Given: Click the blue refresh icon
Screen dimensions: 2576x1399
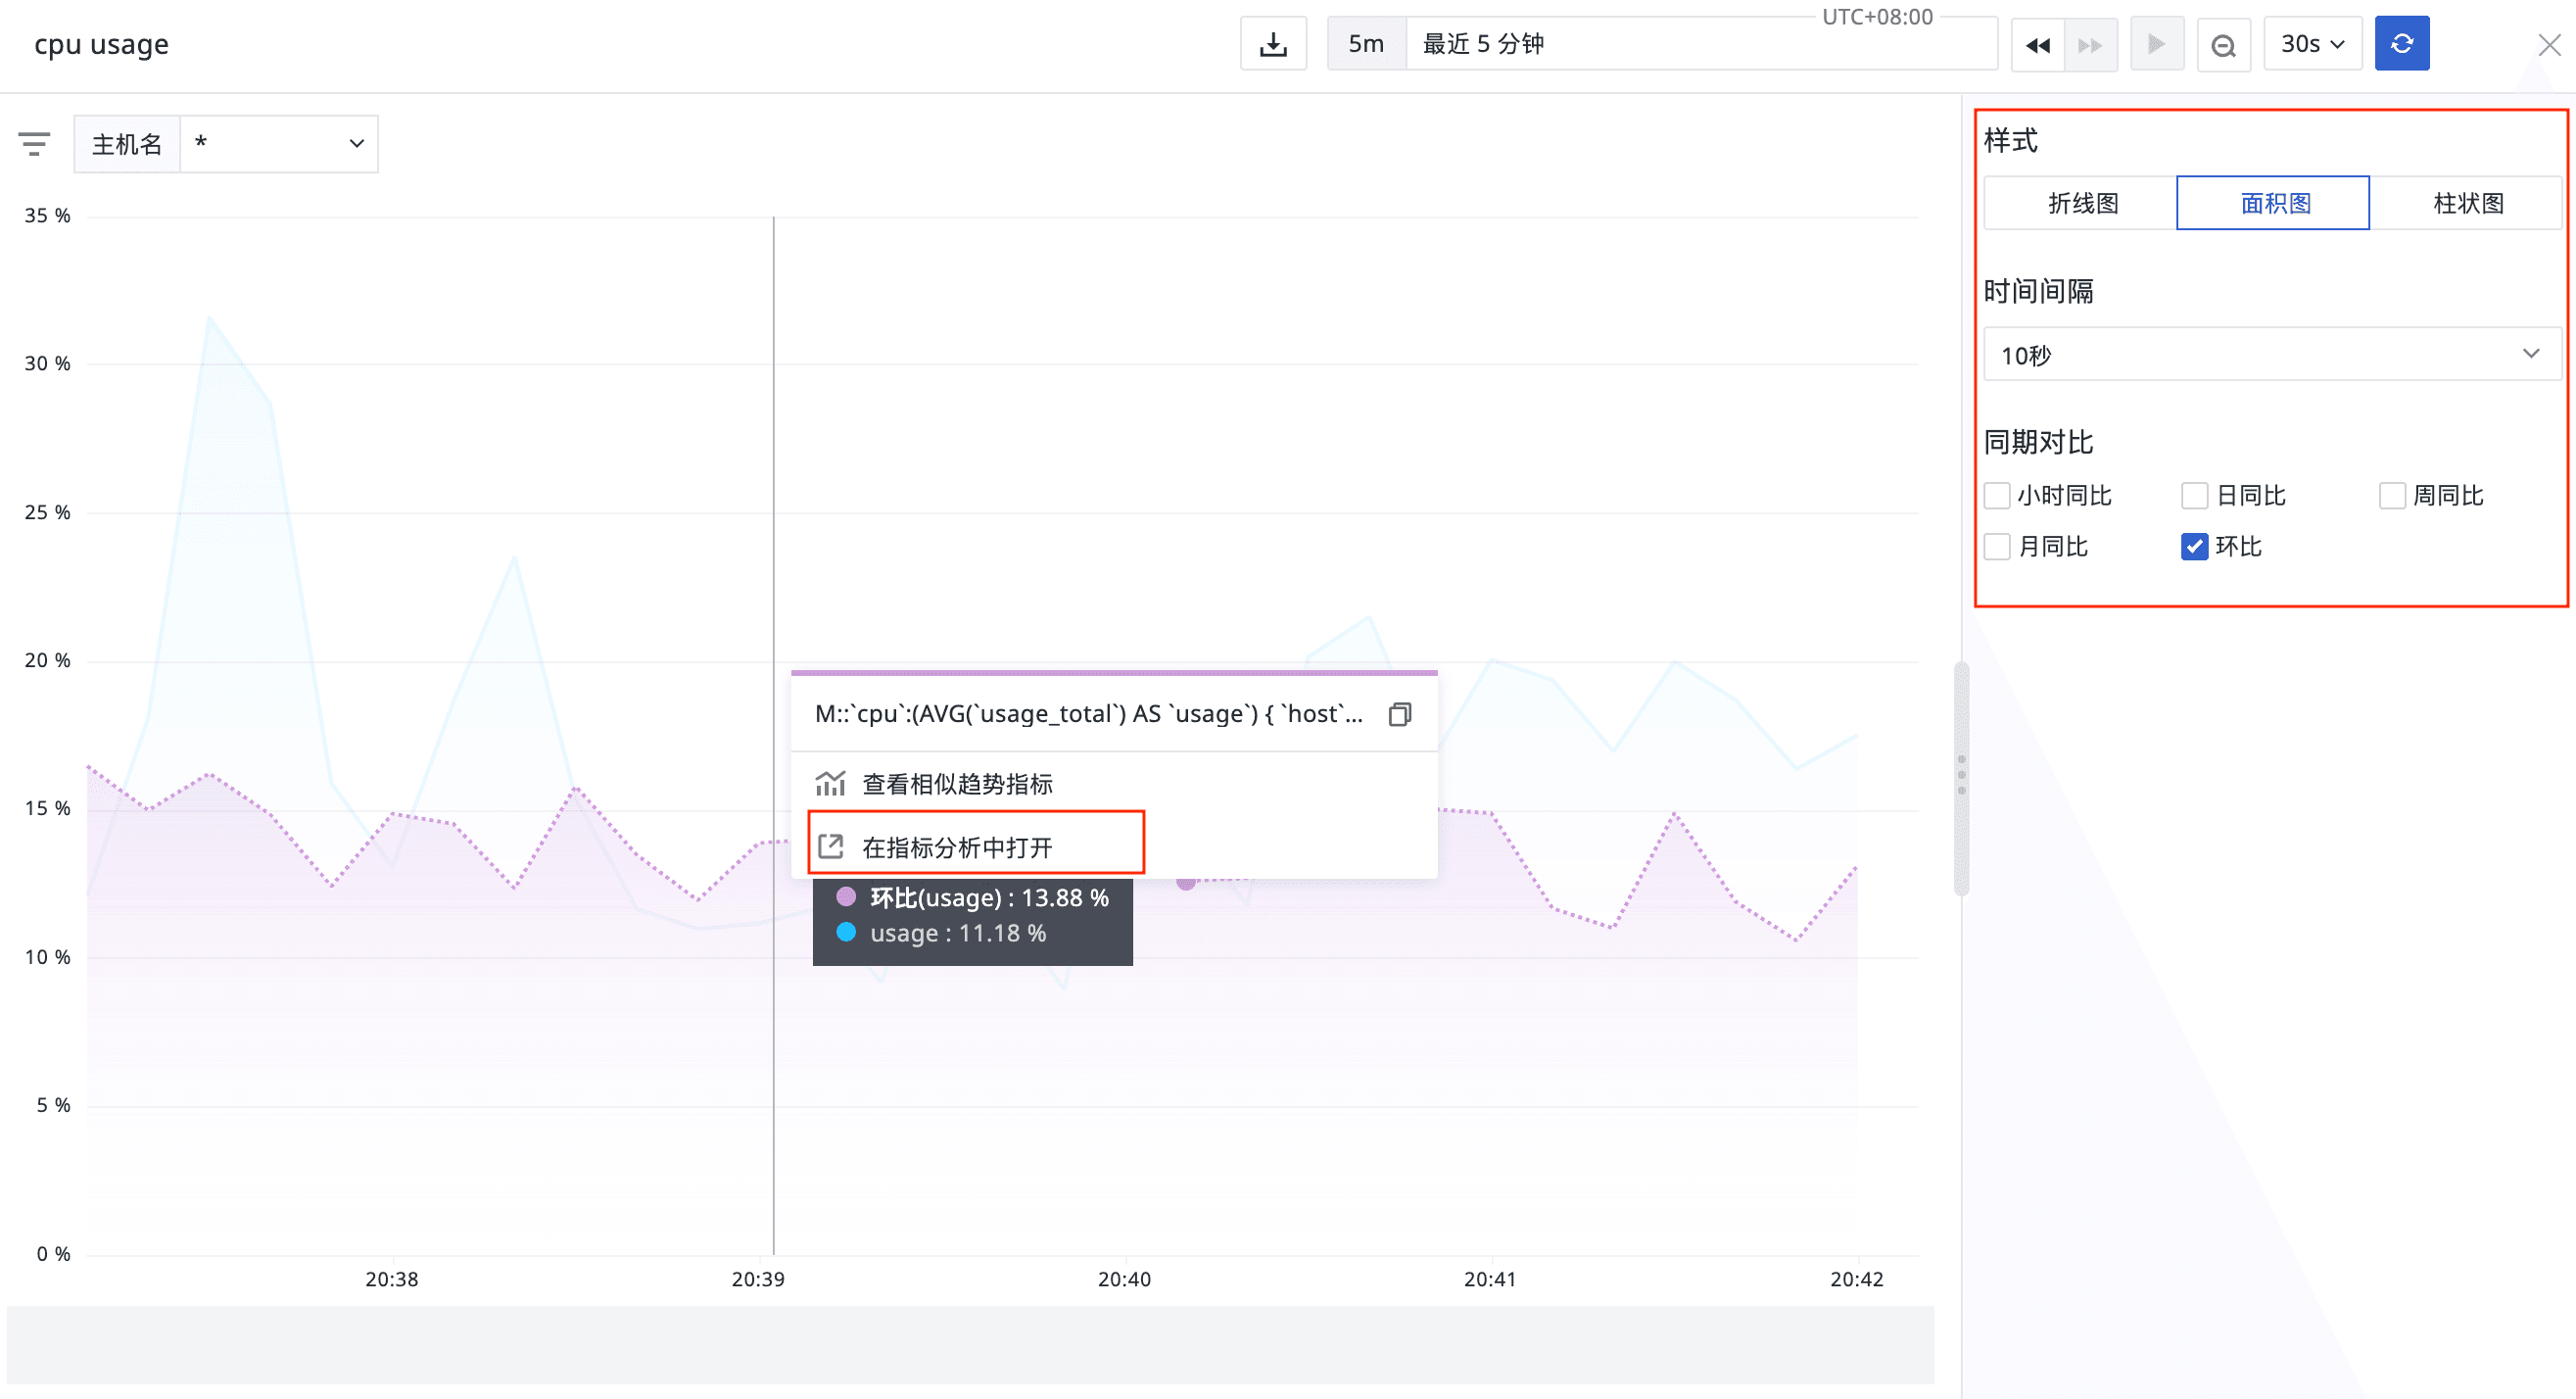Looking at the screenshot, I should point(2401,44).
